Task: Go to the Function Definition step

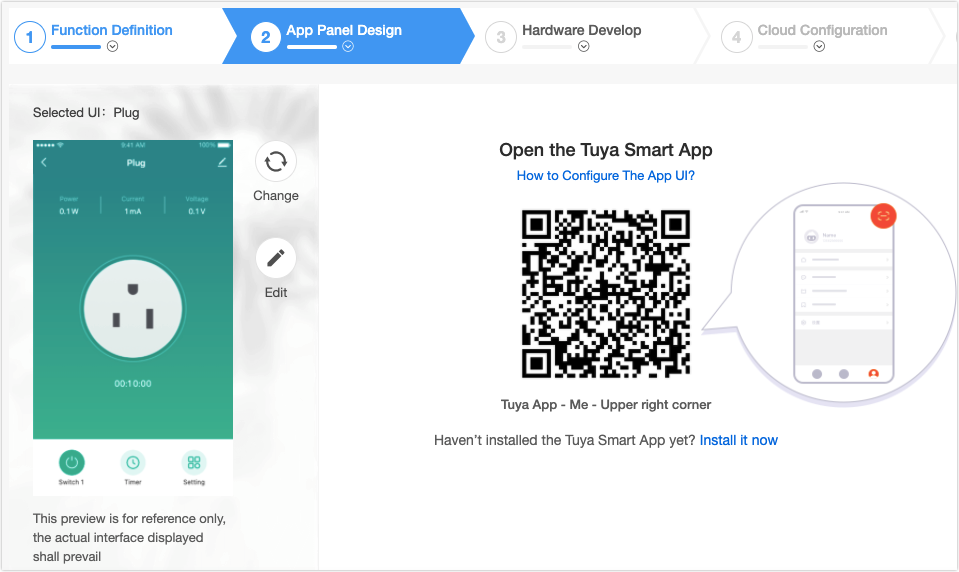Action: pyautogui.click(x=112, y=30)
